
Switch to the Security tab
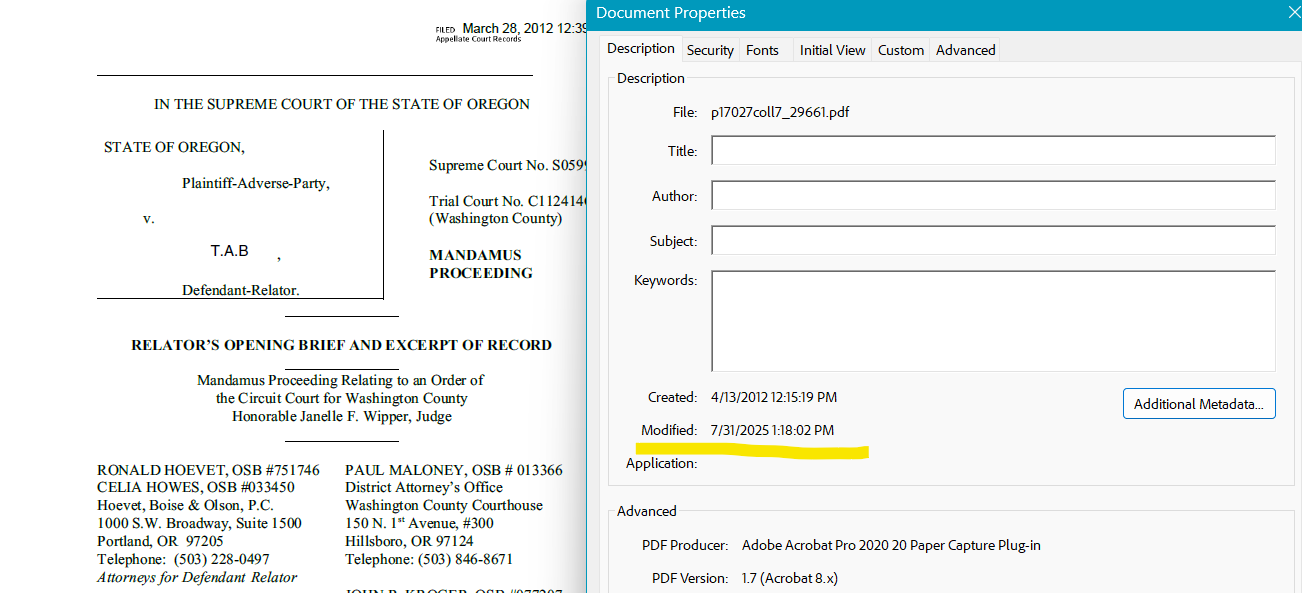(x=710, y=49)
